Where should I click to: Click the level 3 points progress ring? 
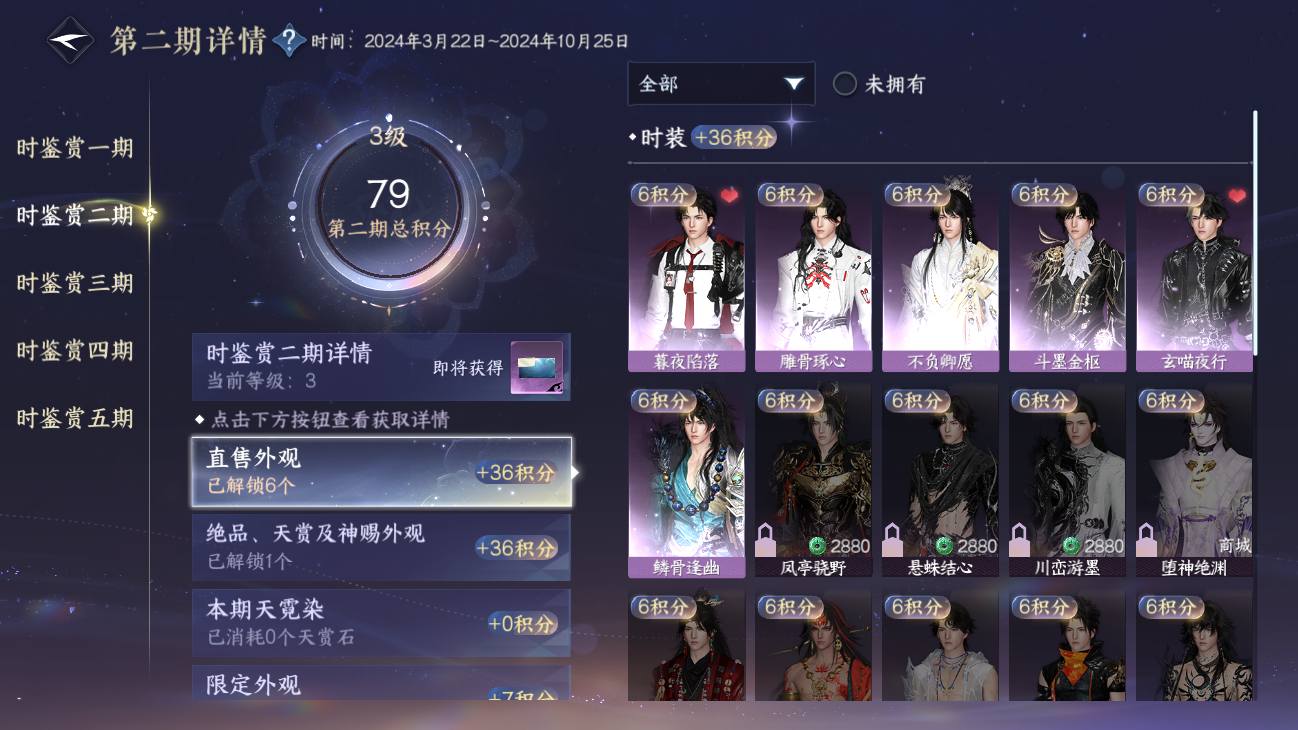pyautogui.click(x=389, y=208)
